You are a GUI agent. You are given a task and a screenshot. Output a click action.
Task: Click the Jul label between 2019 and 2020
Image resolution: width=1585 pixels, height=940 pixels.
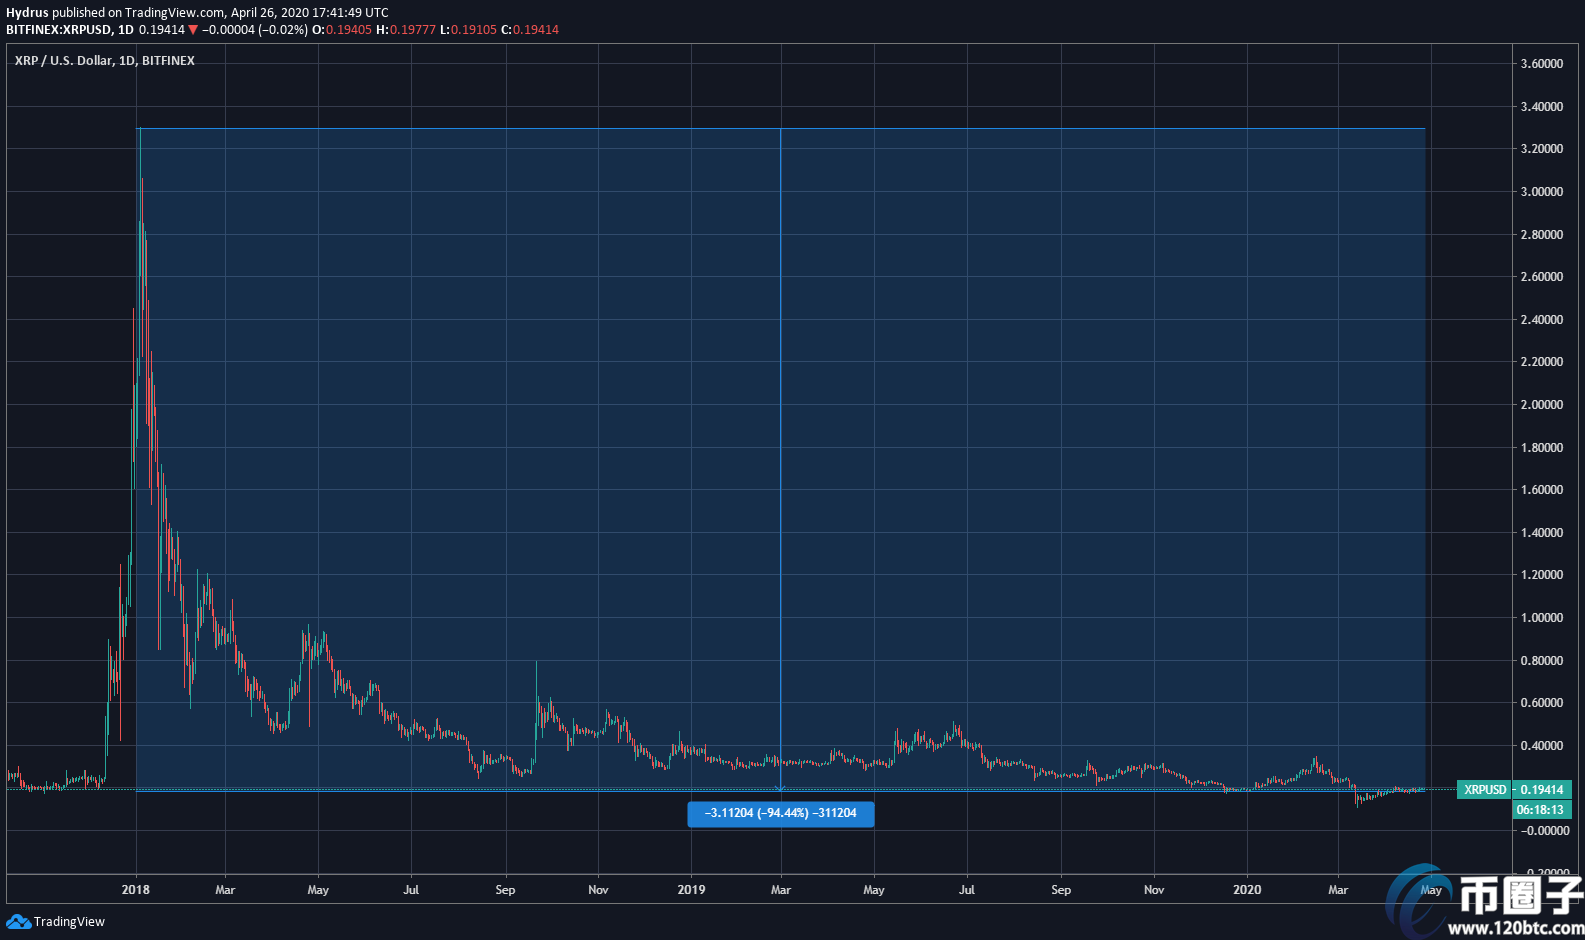pos(967,890)
